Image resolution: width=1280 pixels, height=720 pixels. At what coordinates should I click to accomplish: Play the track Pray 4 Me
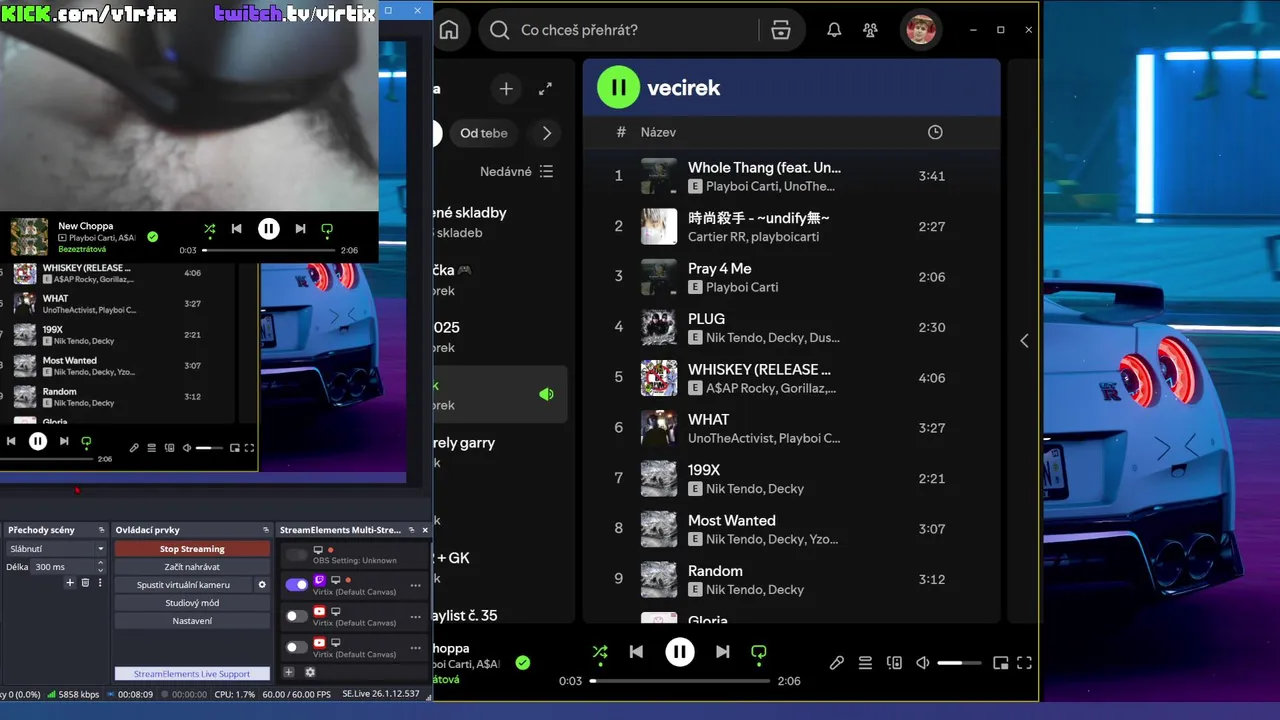[x=790, y=277]
